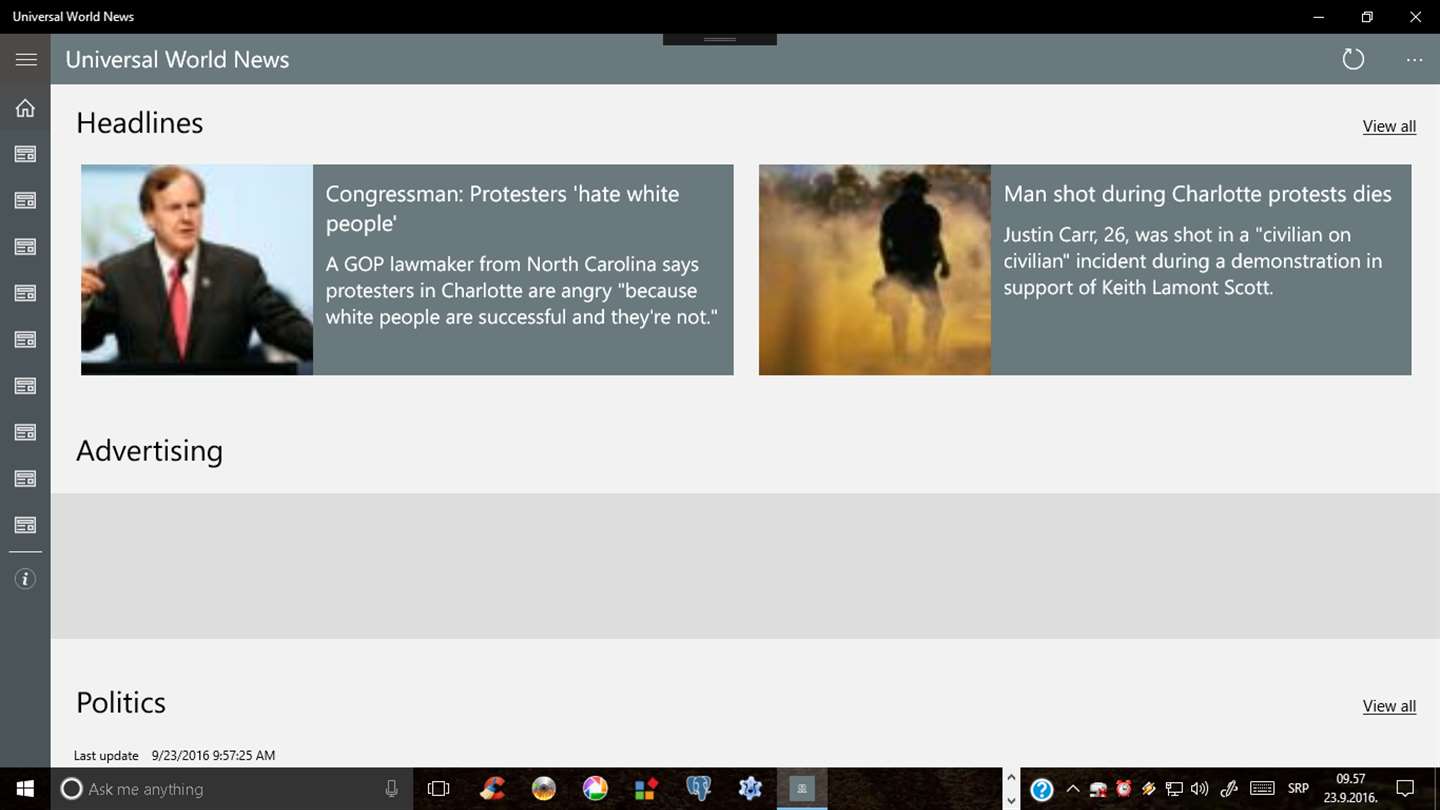Click the title bar drag handle at top center

pos(720,39)
